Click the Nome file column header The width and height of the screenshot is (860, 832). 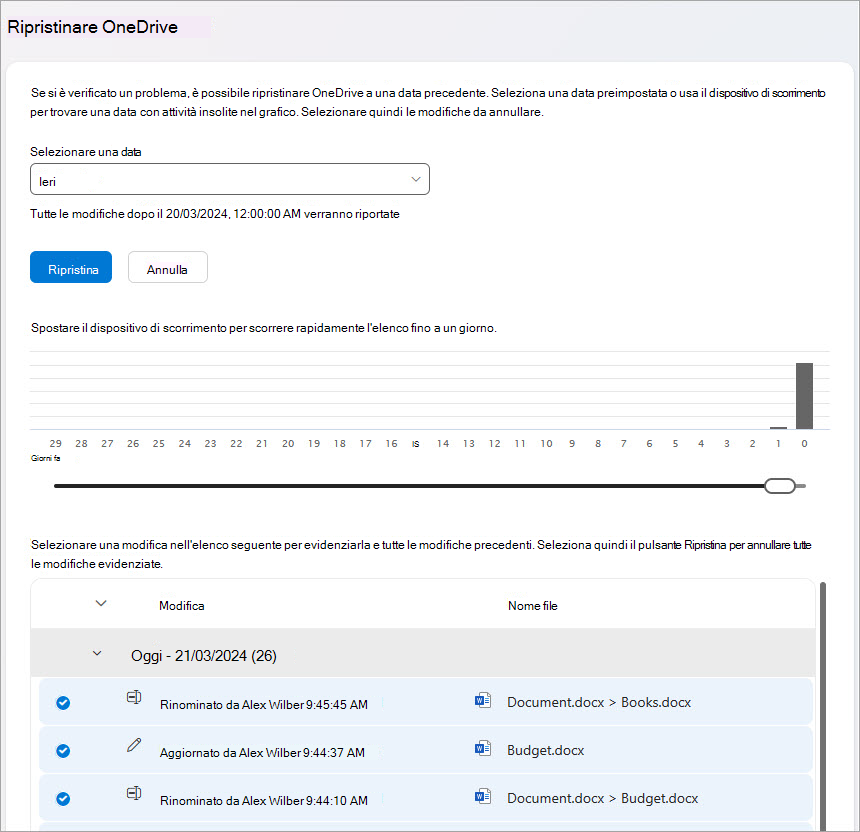533,606
